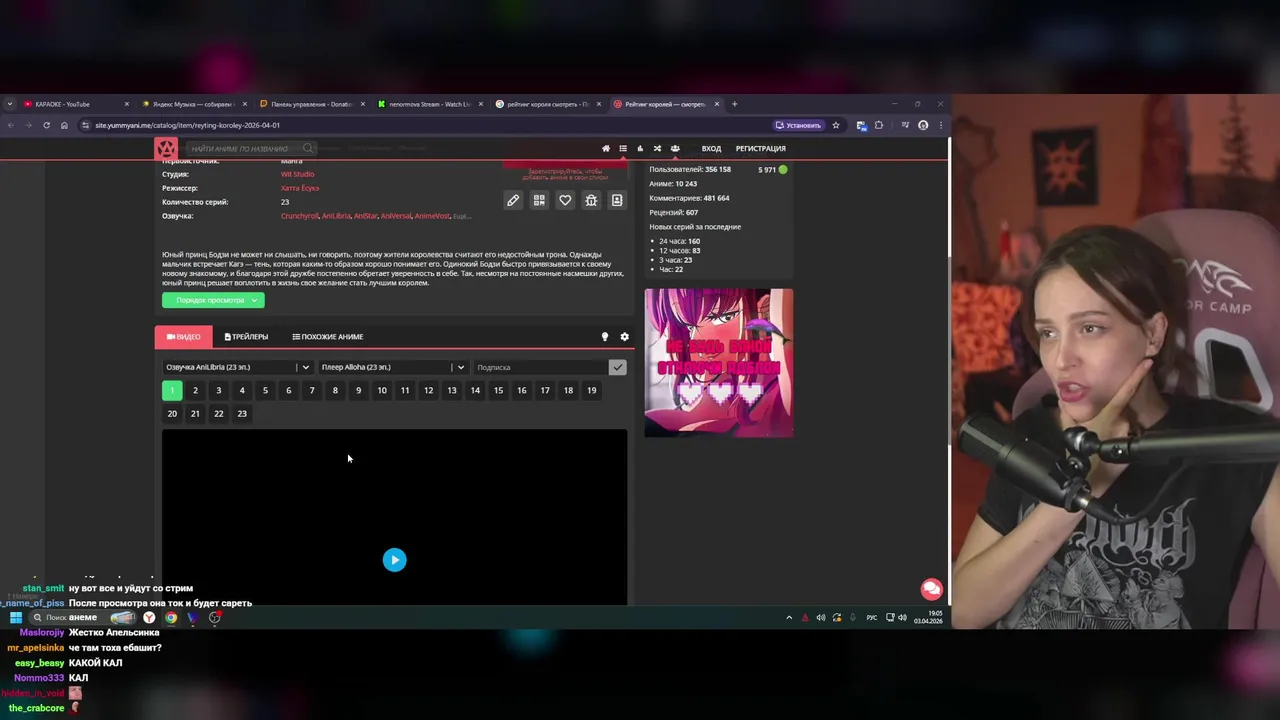Click the browser address bar URL

[188, 125]
